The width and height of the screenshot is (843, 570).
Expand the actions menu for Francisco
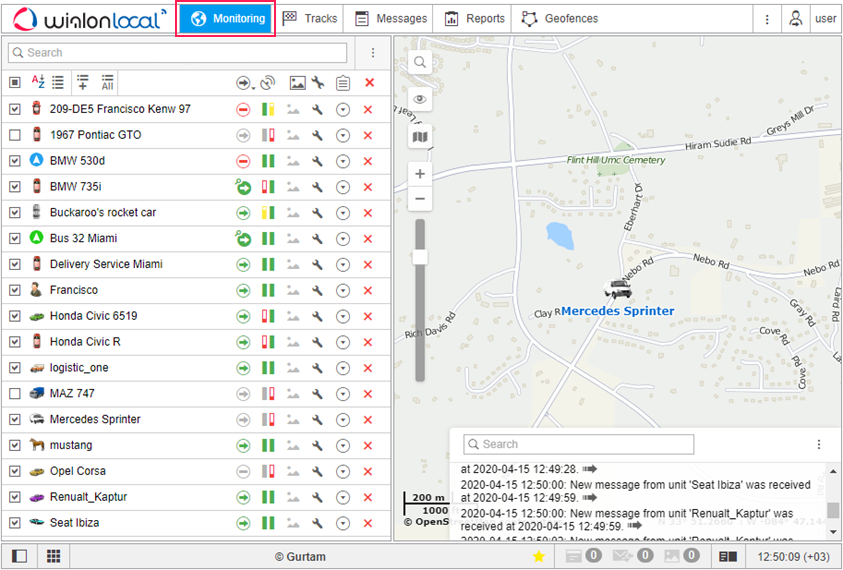click(x=343, y=291)
